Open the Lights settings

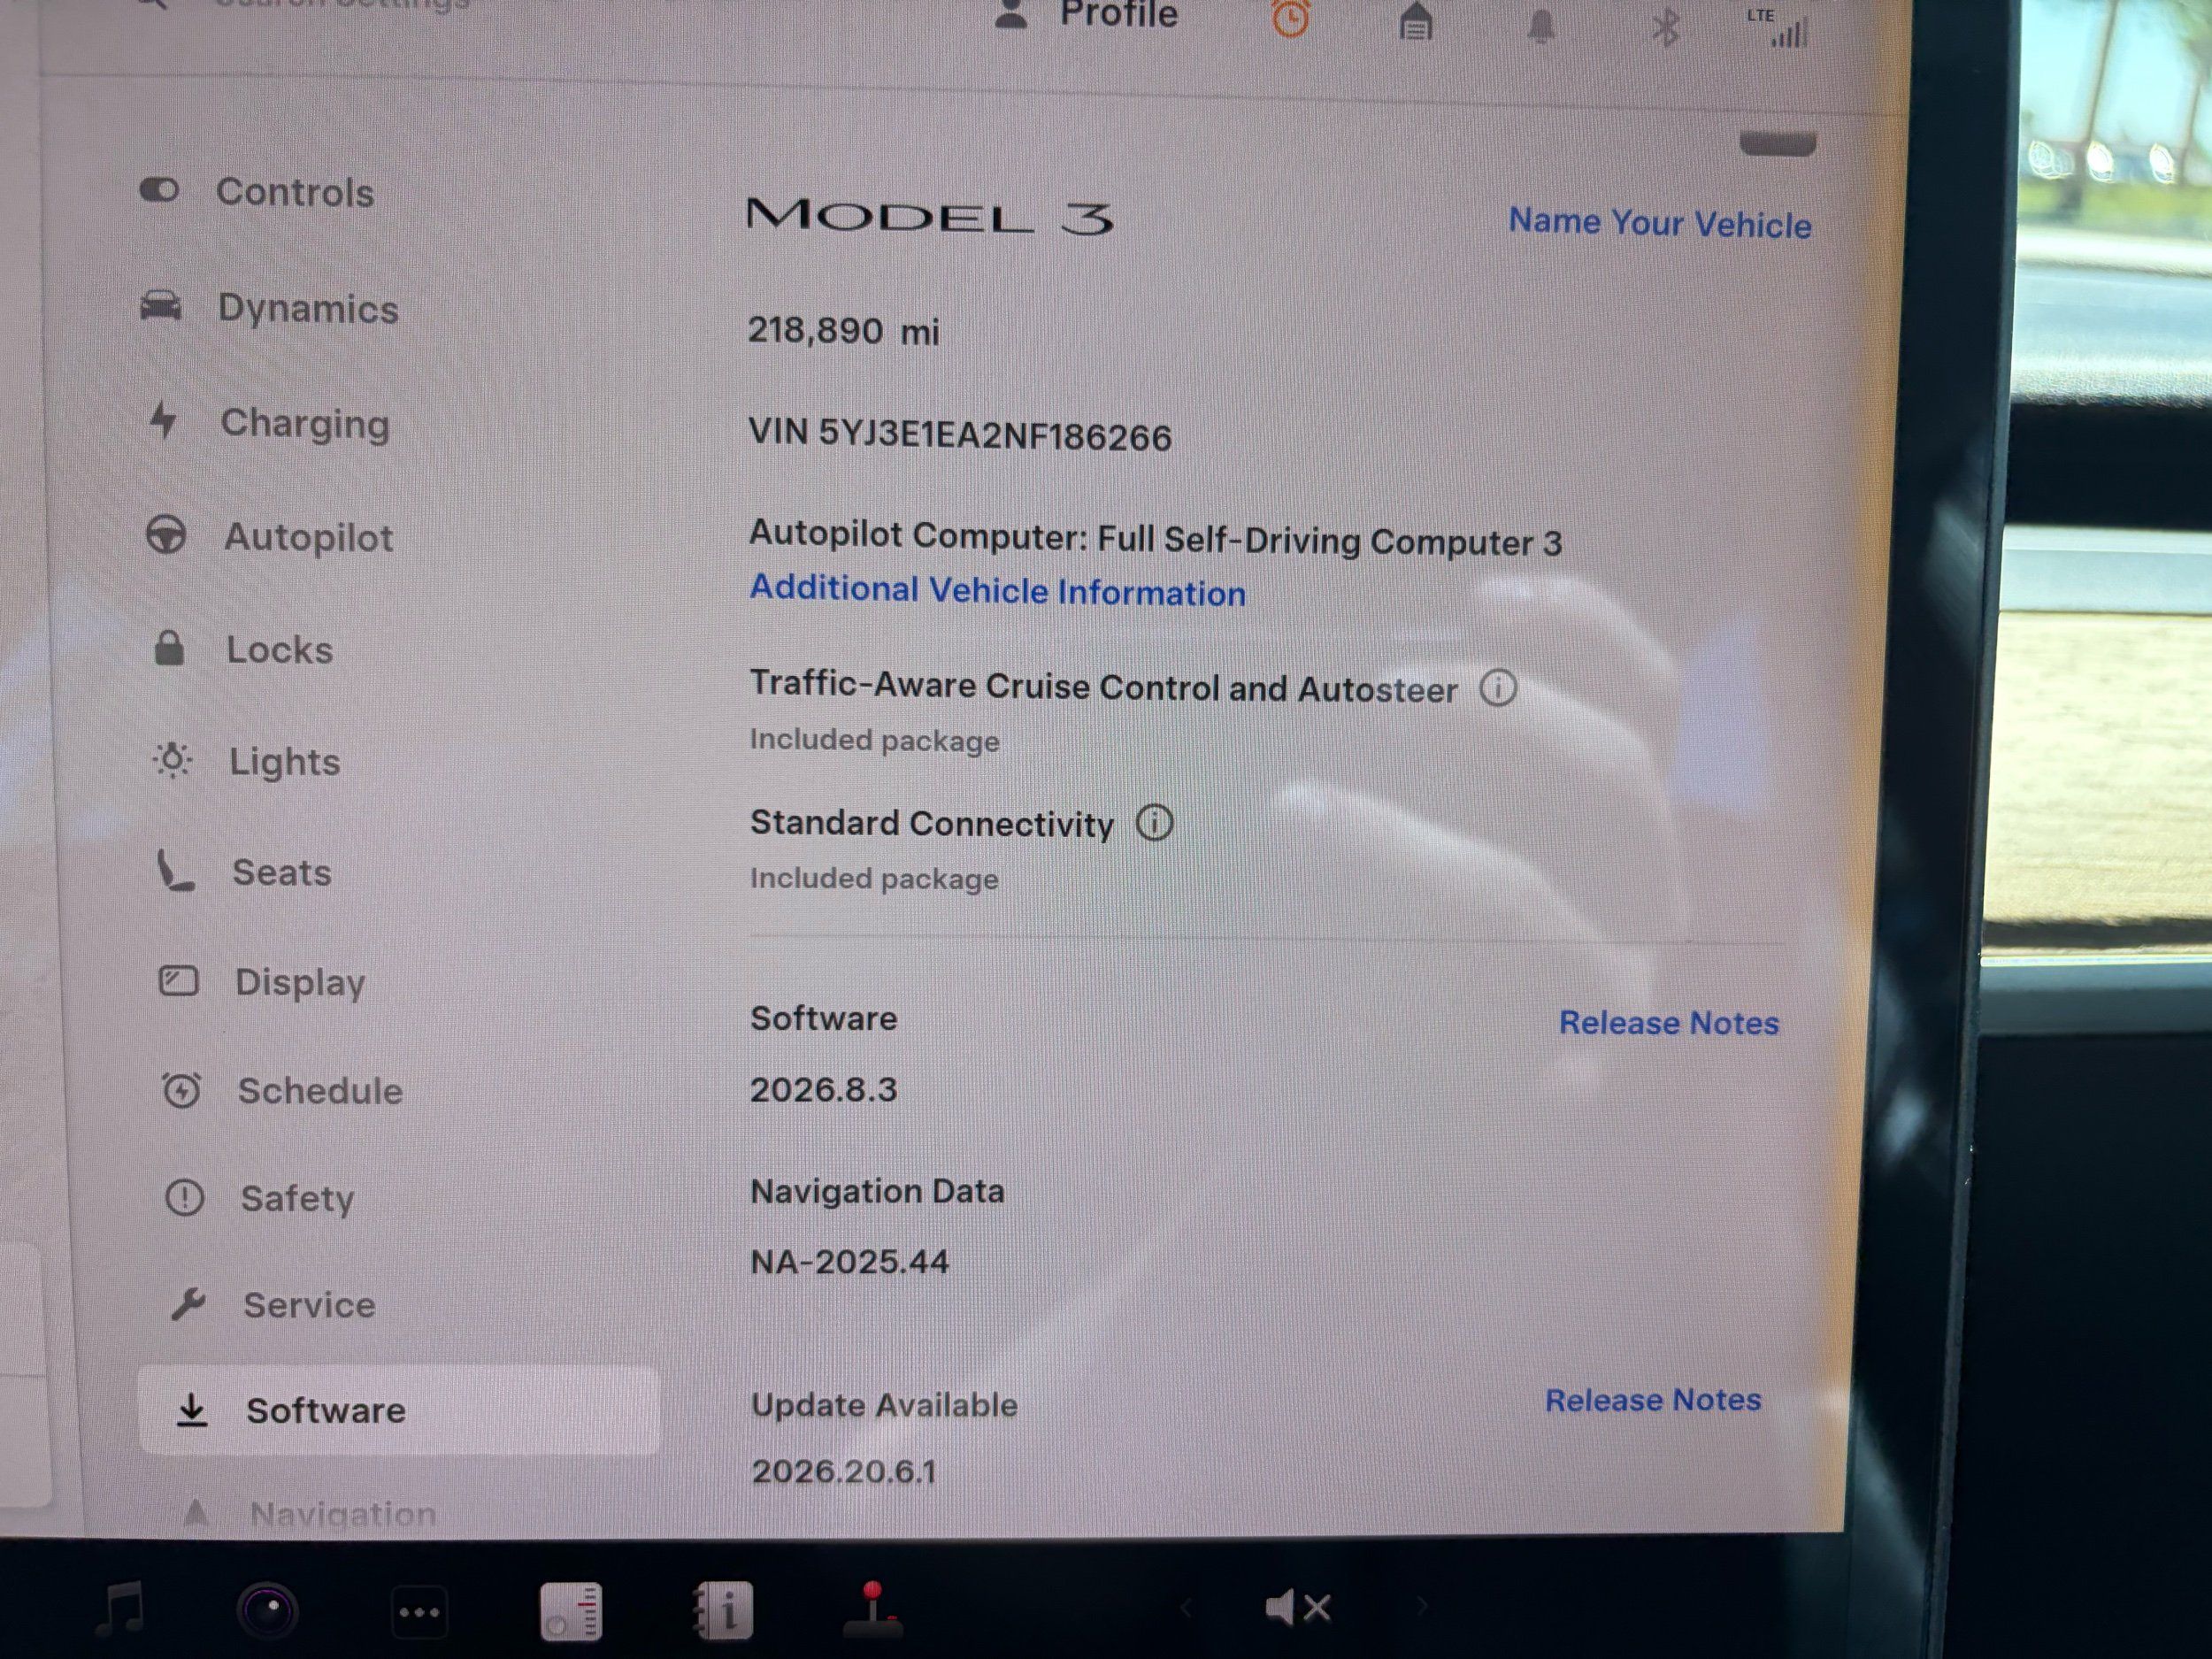247,761
